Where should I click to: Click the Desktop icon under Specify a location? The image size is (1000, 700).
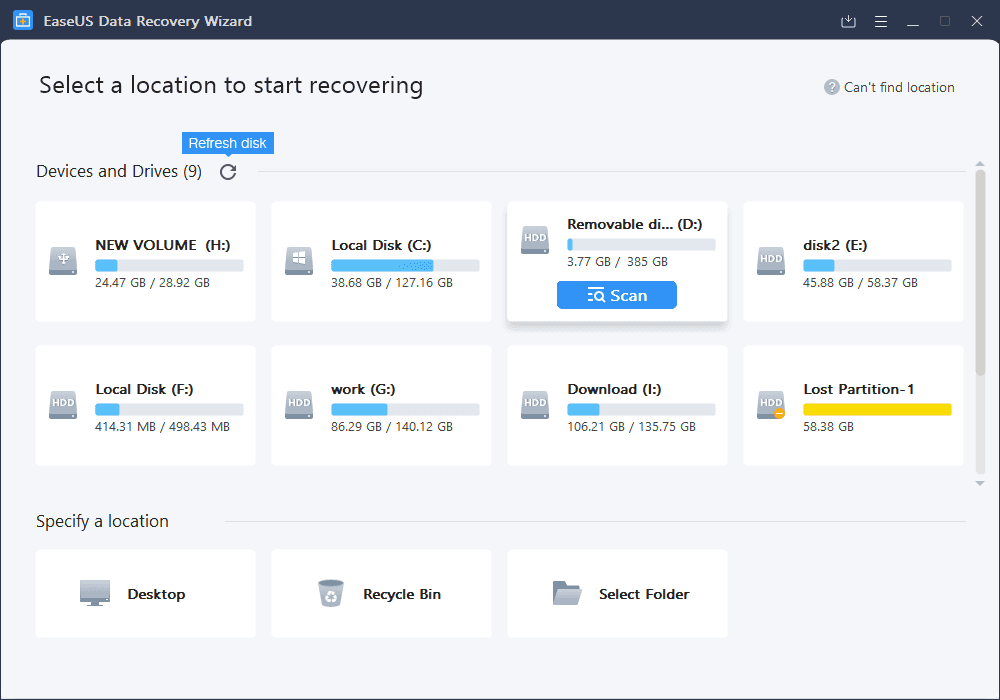tap(95, 592)
